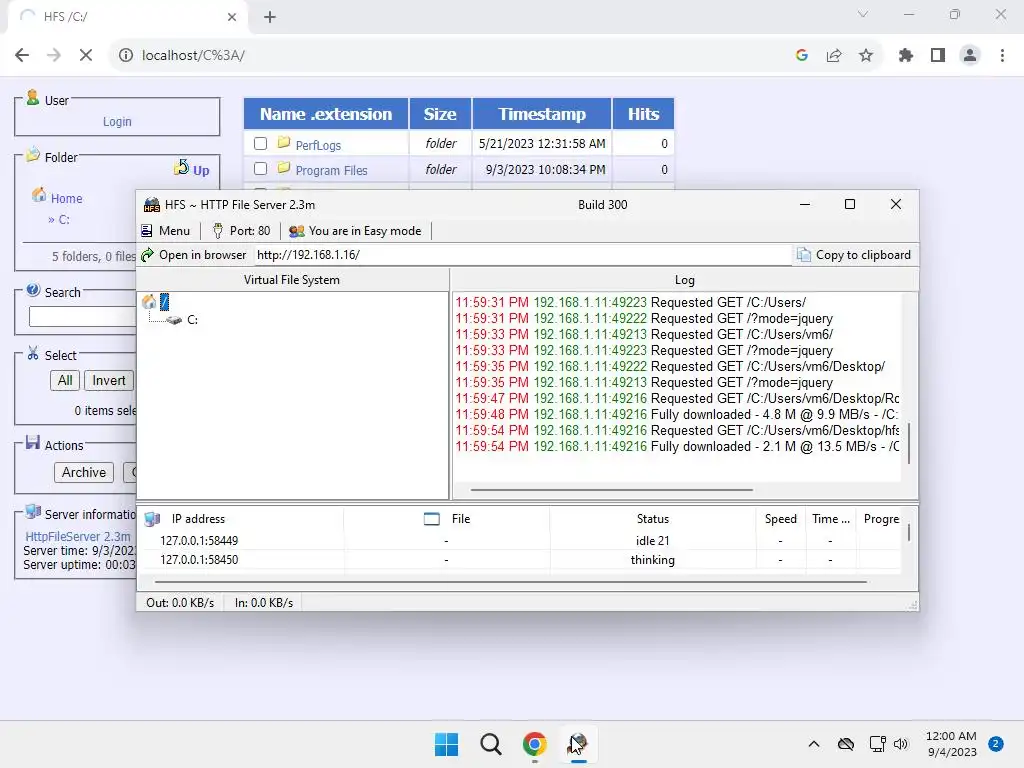Click the volume icon in system tray
Screen dimensions: 1024x768
click(x=901, y=744)
